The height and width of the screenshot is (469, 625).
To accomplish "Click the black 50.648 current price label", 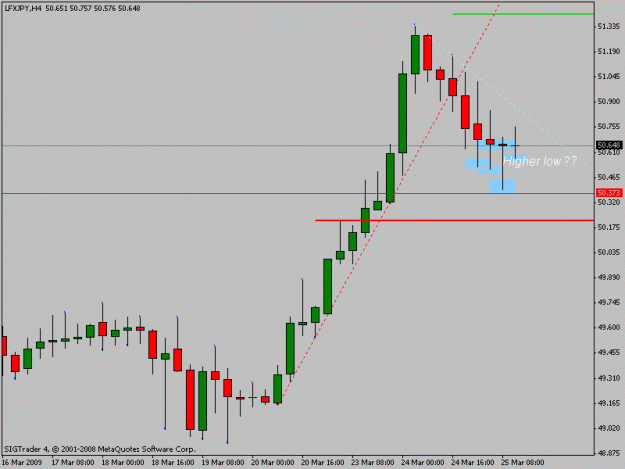I will (609, 145).
